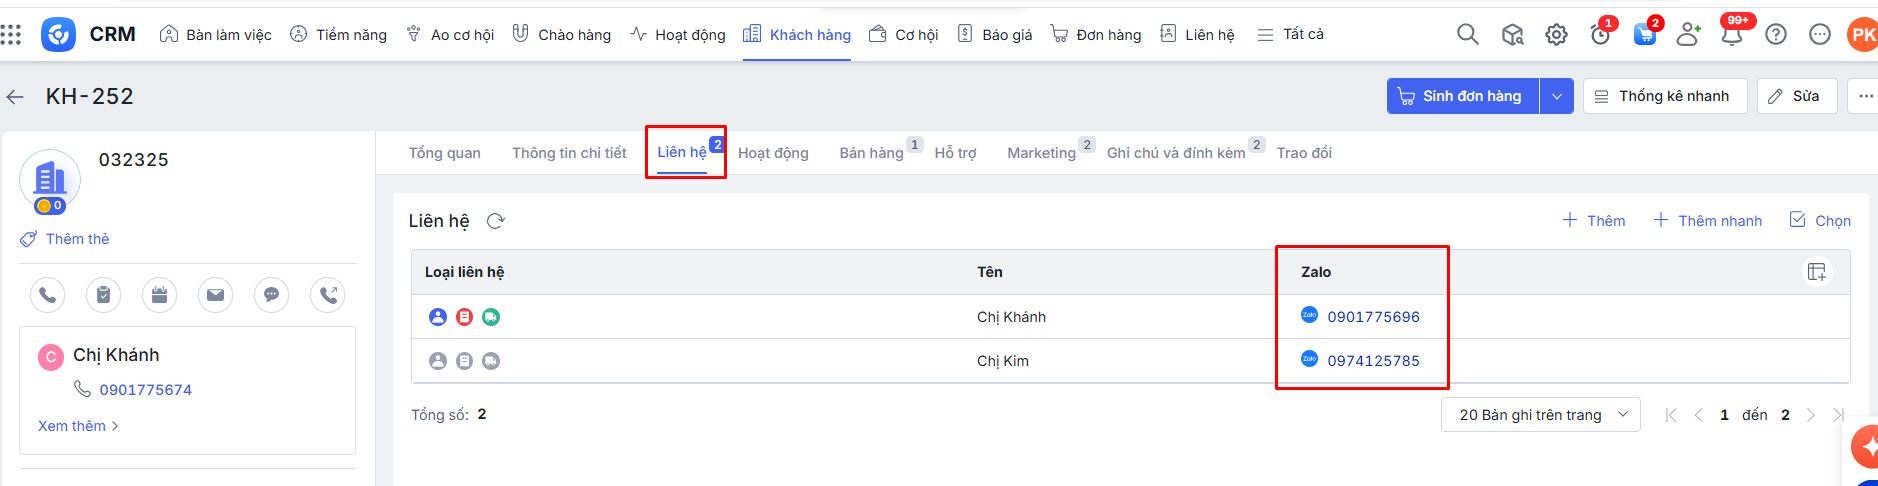The image size is (1878, 486).
Task: Go to the next page arrow in pagination
Action: point(1810,415)
